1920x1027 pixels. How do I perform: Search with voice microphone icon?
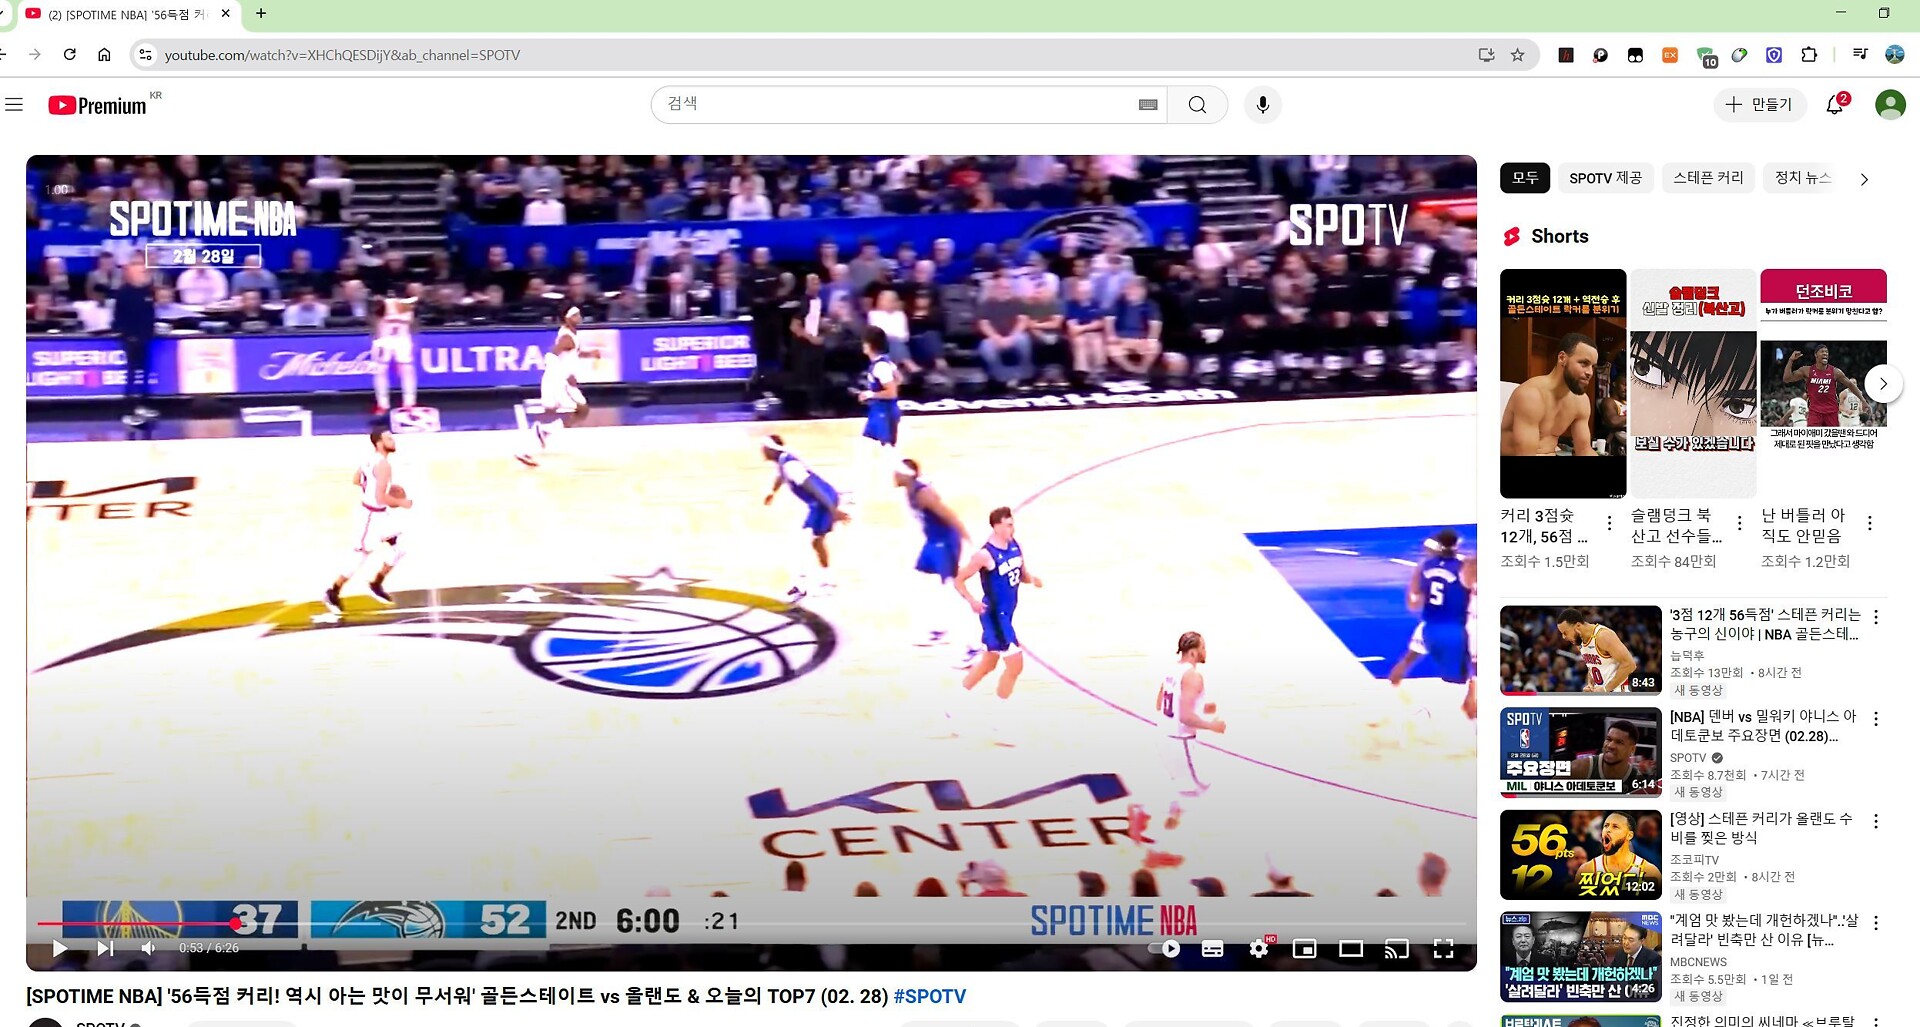tap(1263, 105)
